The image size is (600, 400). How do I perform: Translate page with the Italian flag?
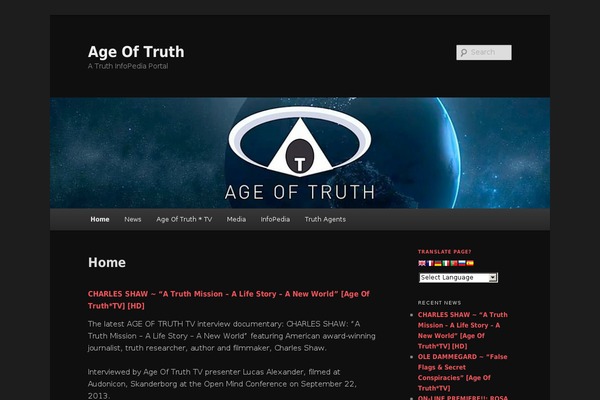[x=446, y=263]
